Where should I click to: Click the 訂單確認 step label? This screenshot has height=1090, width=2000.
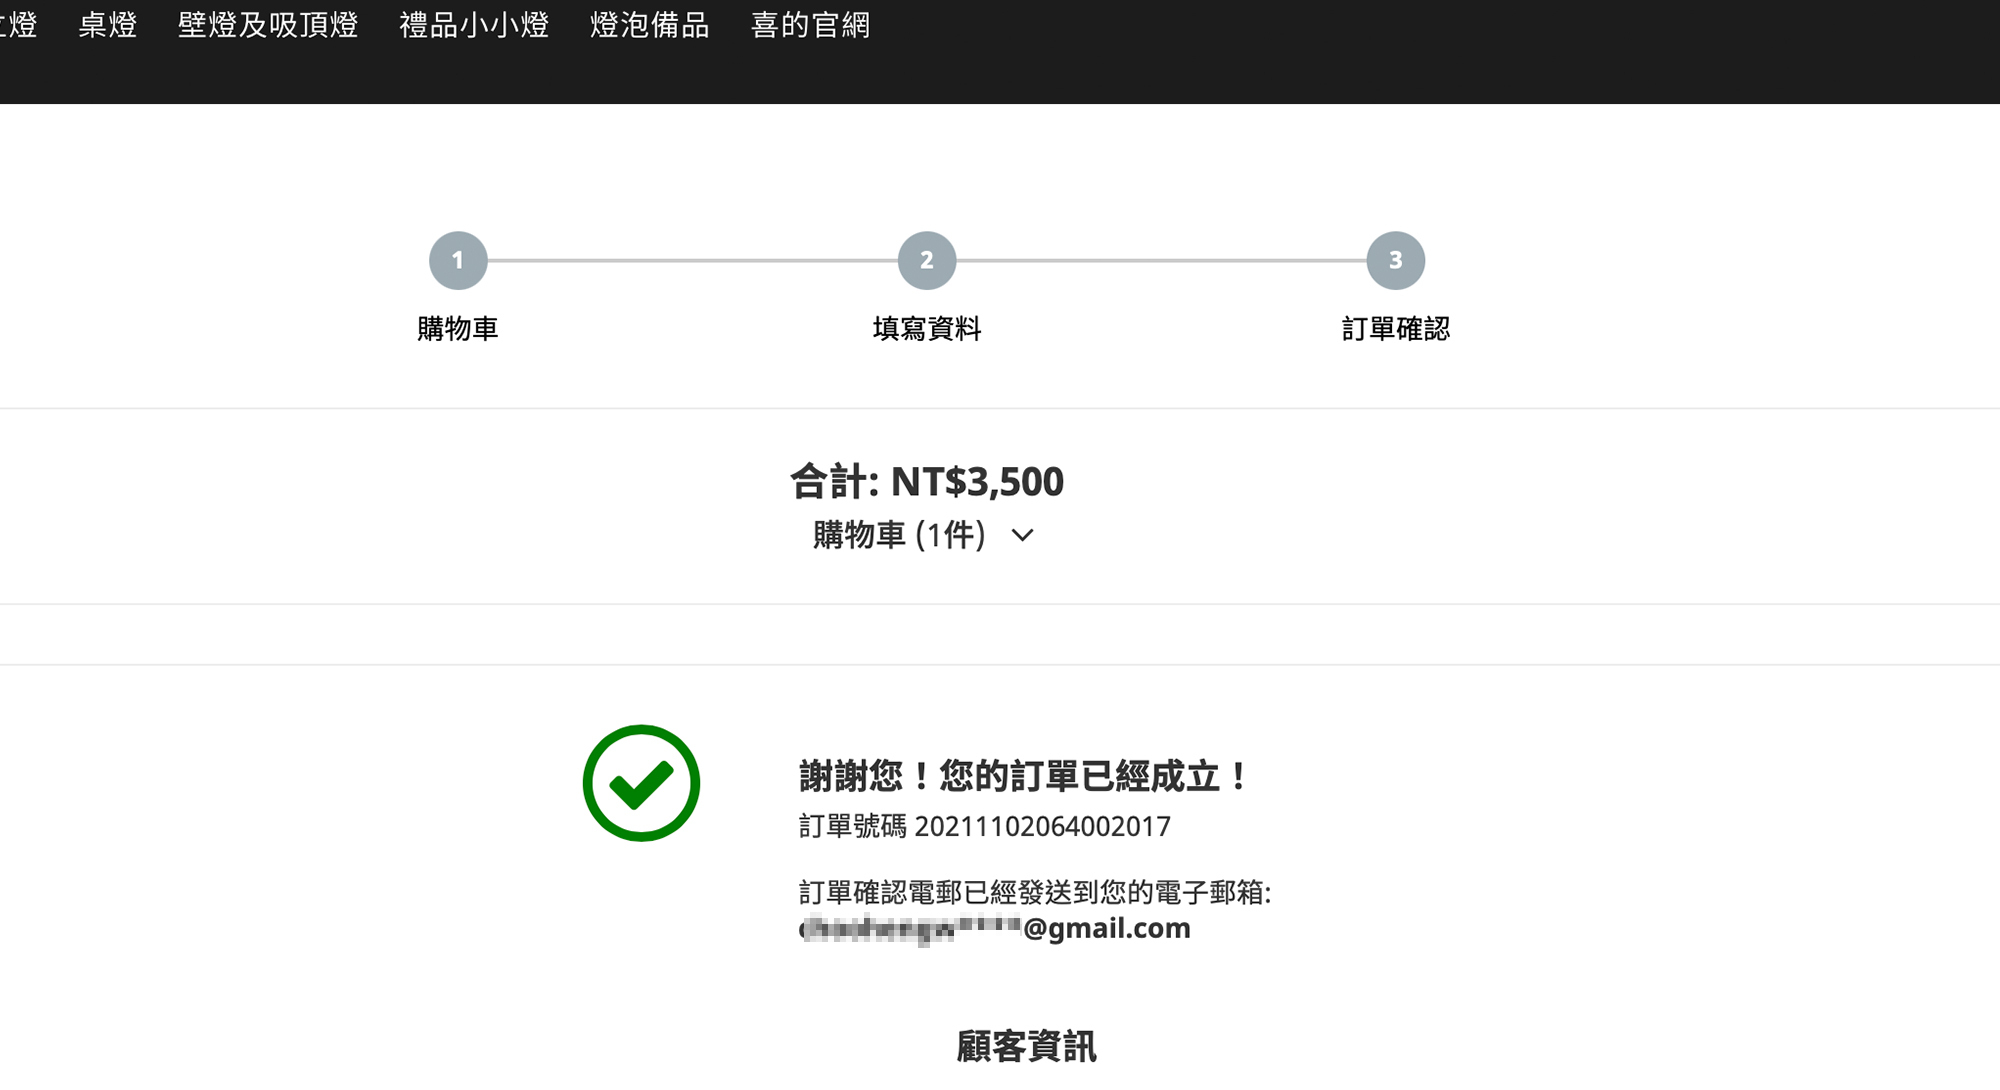pos(1395,329)
